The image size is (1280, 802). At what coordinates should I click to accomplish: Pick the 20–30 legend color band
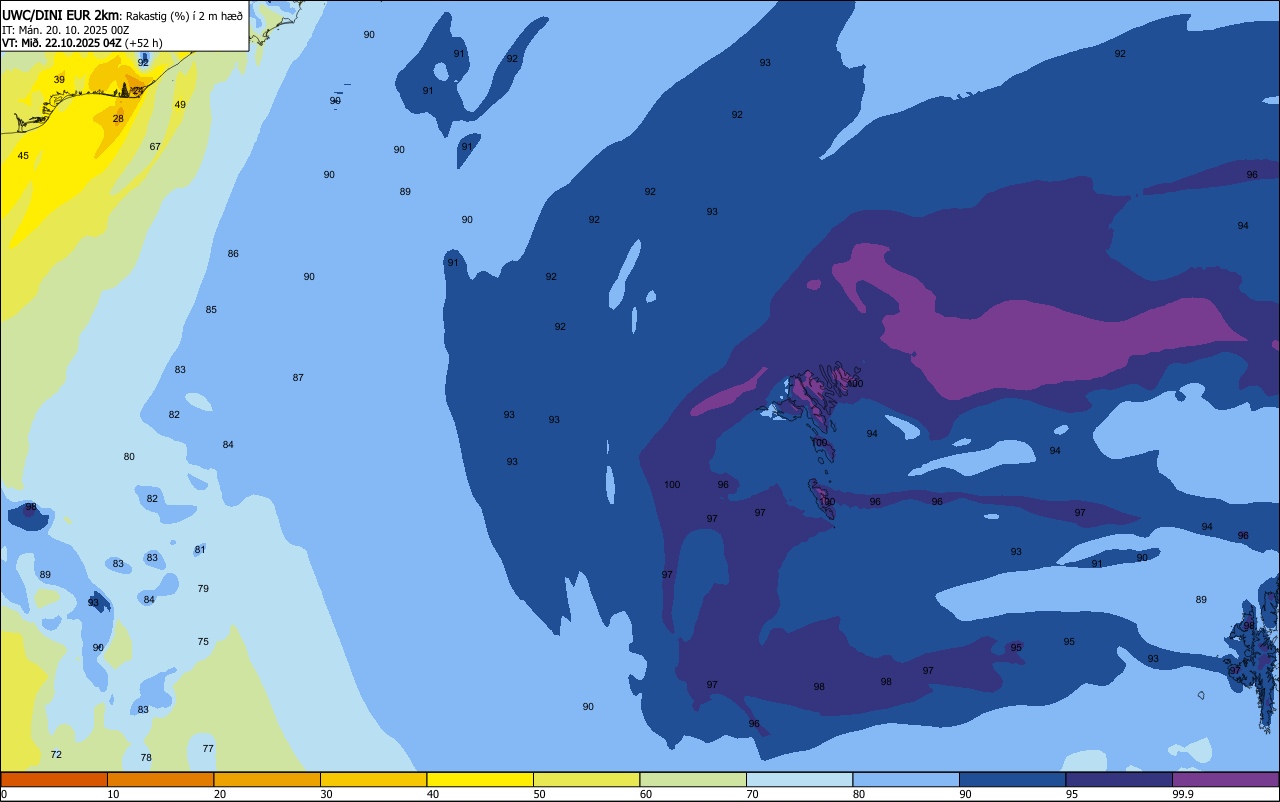(267, 779)
